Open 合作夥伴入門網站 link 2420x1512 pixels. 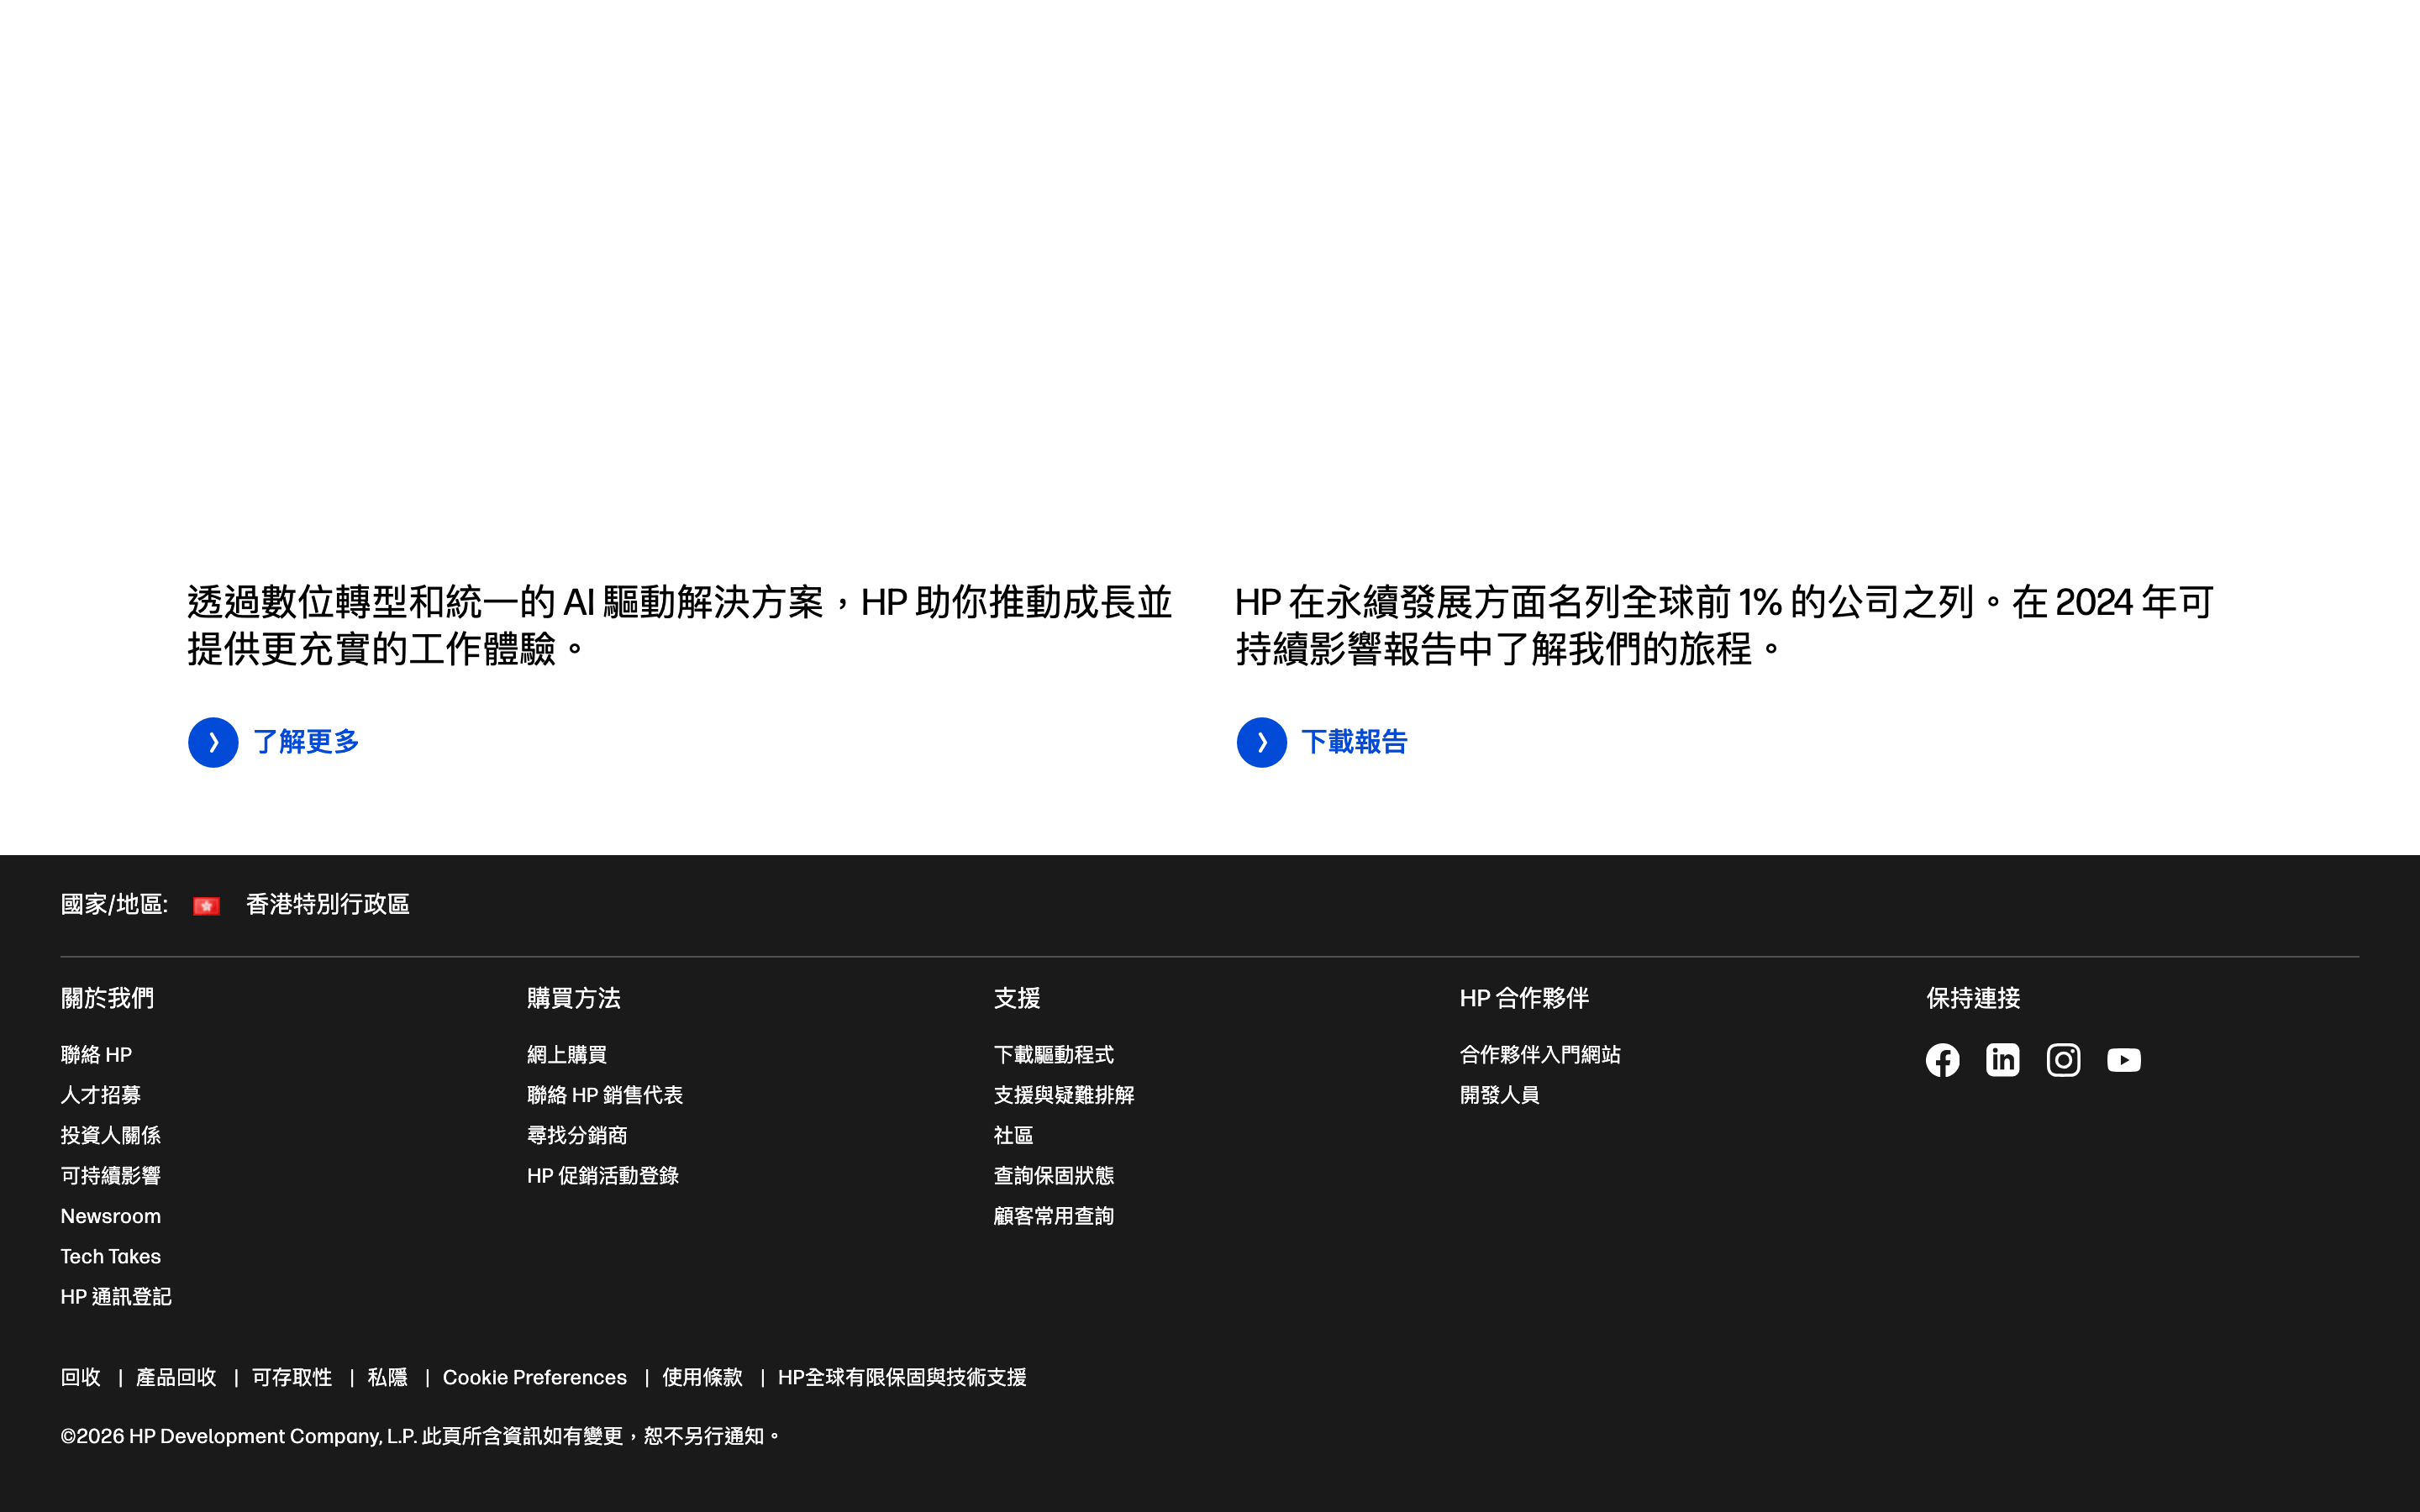coord(1540,1055)
